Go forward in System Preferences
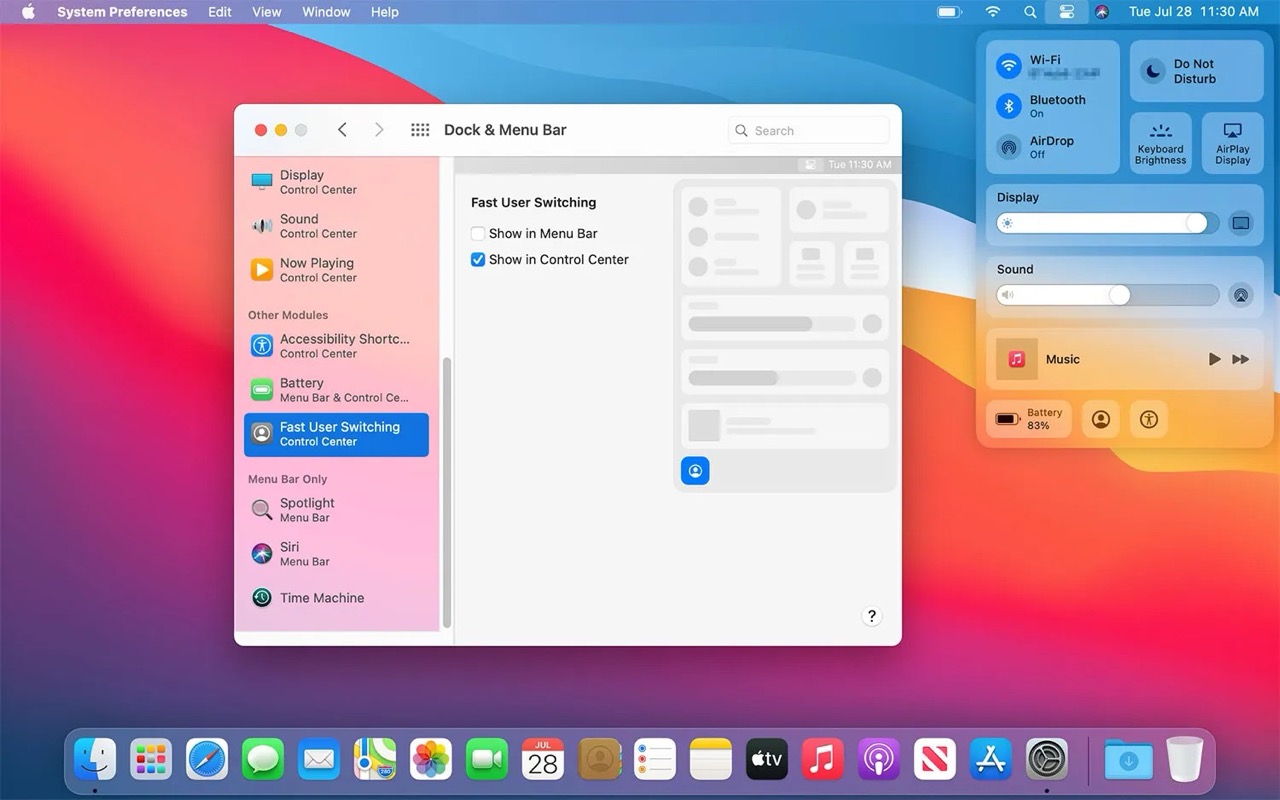Screen dimensions: 1280x800 click(x=379, y=130)
